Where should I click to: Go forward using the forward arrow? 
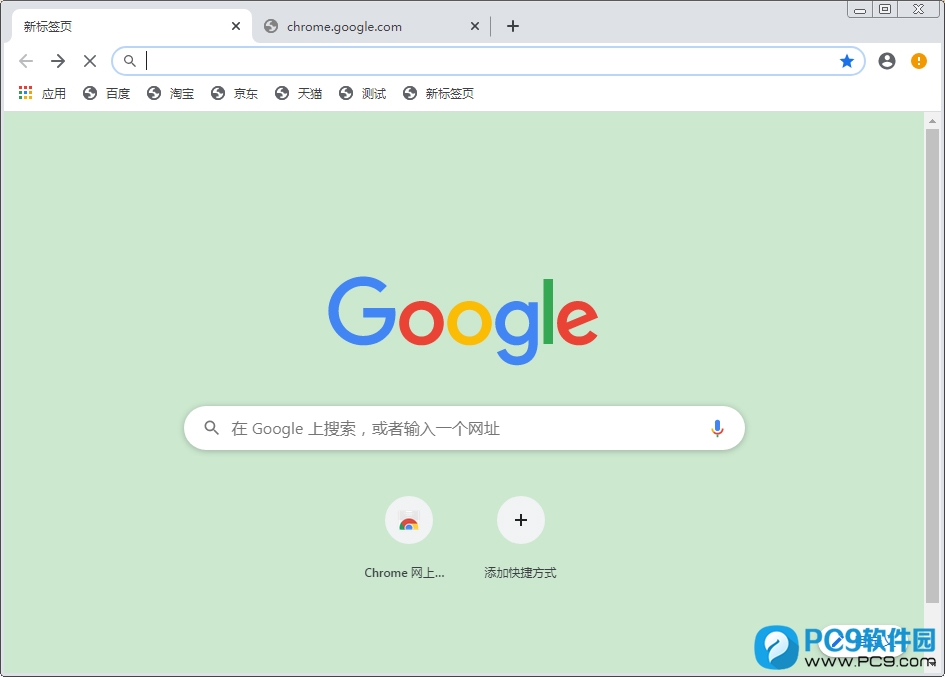(x=58, y=61)
